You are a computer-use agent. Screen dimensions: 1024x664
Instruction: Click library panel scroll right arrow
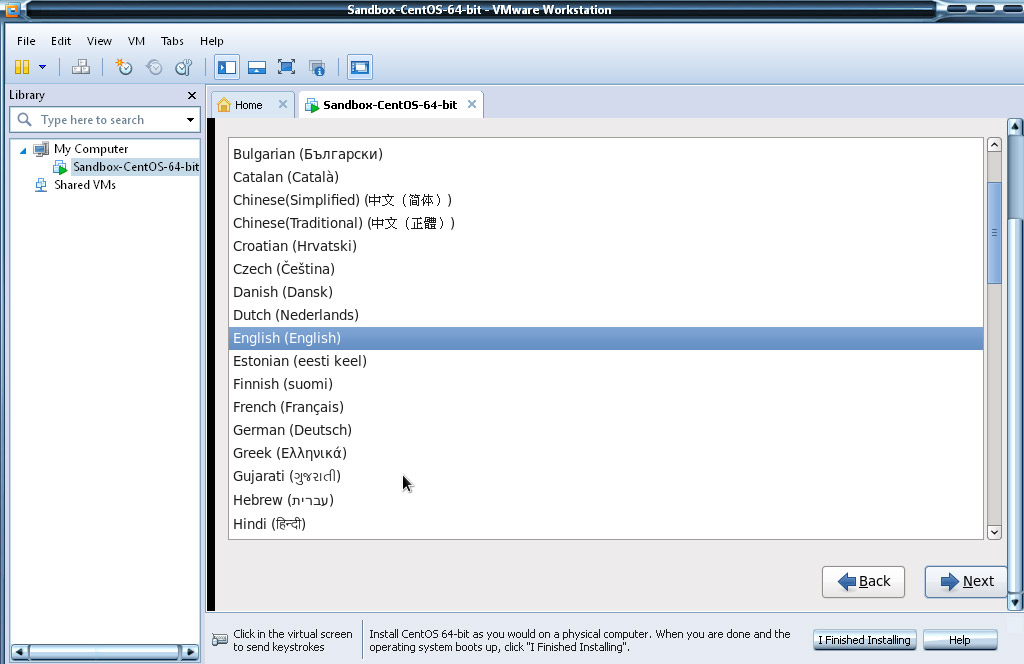[191, 652]
